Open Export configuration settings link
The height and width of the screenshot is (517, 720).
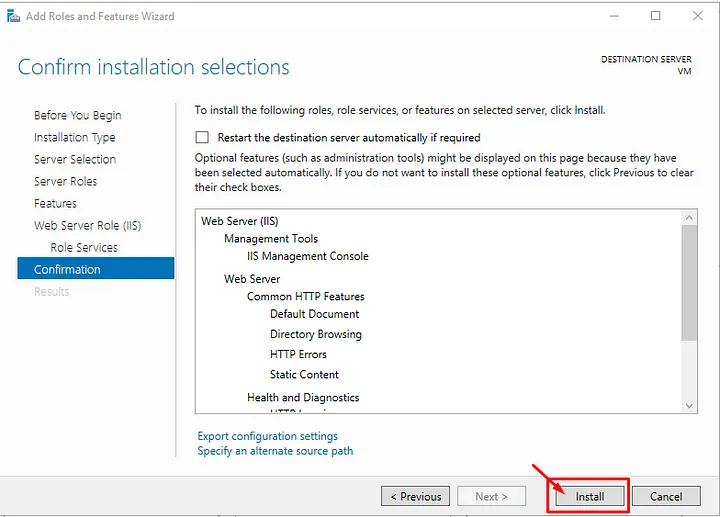(x=268, y=436)
